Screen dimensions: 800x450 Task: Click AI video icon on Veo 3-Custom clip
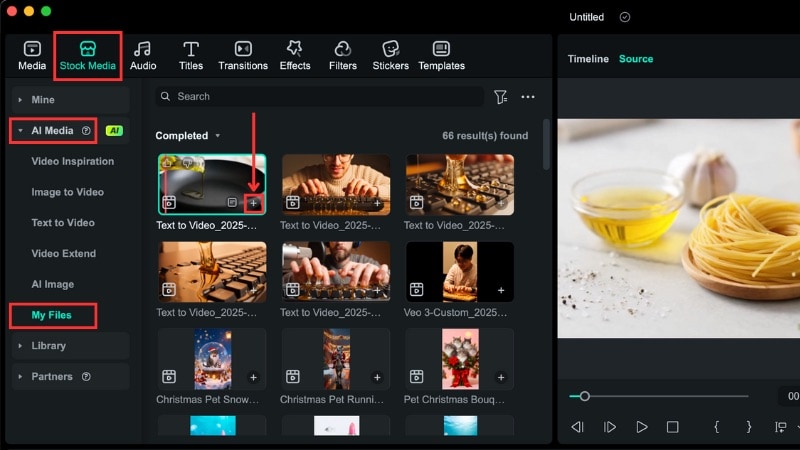416,290
